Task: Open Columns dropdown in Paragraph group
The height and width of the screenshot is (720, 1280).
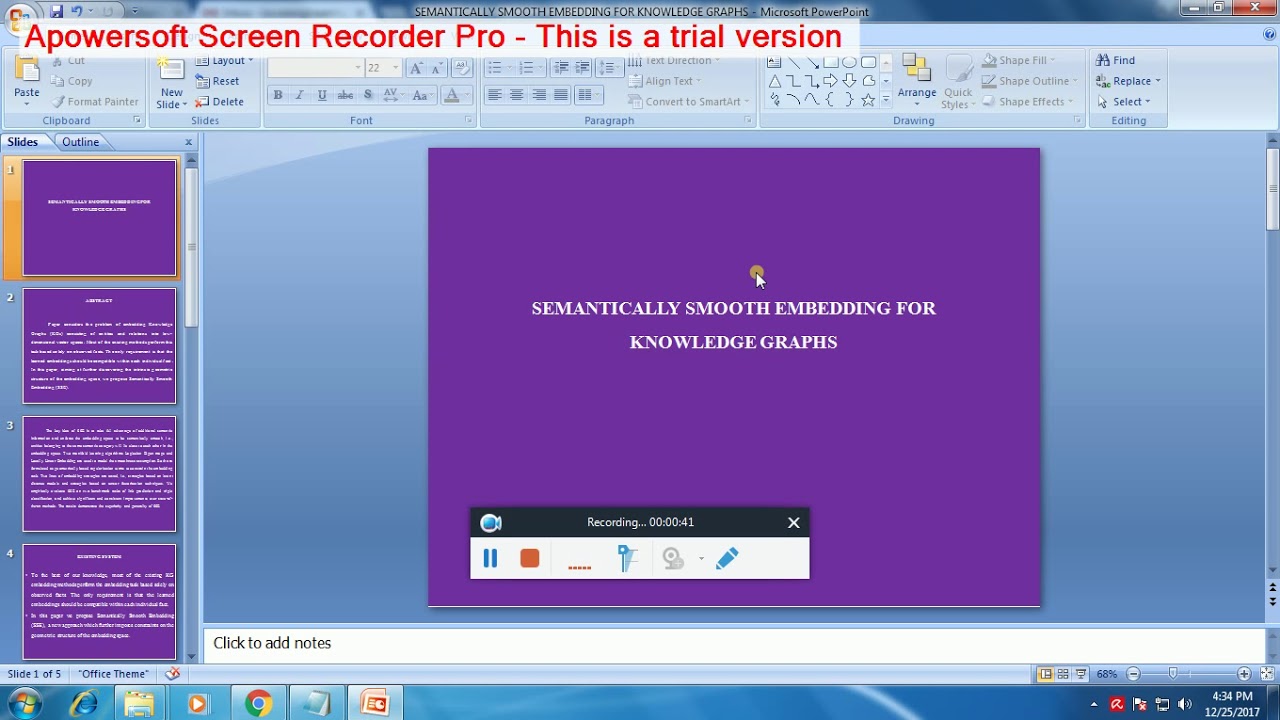Action: click(x=589, y=95)
